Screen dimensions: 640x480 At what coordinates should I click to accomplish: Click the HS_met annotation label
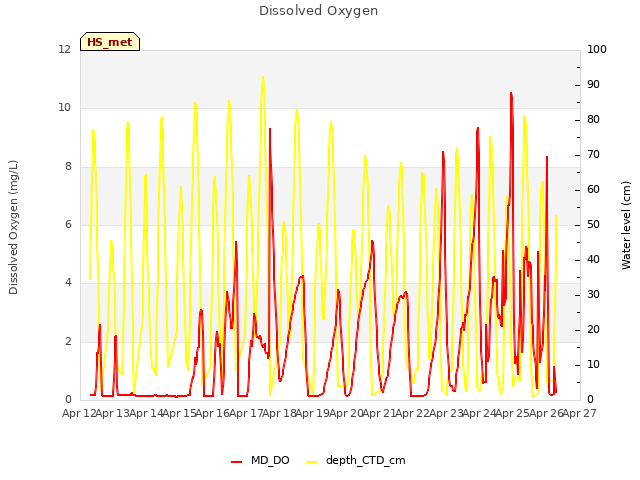tap(110, 42)
